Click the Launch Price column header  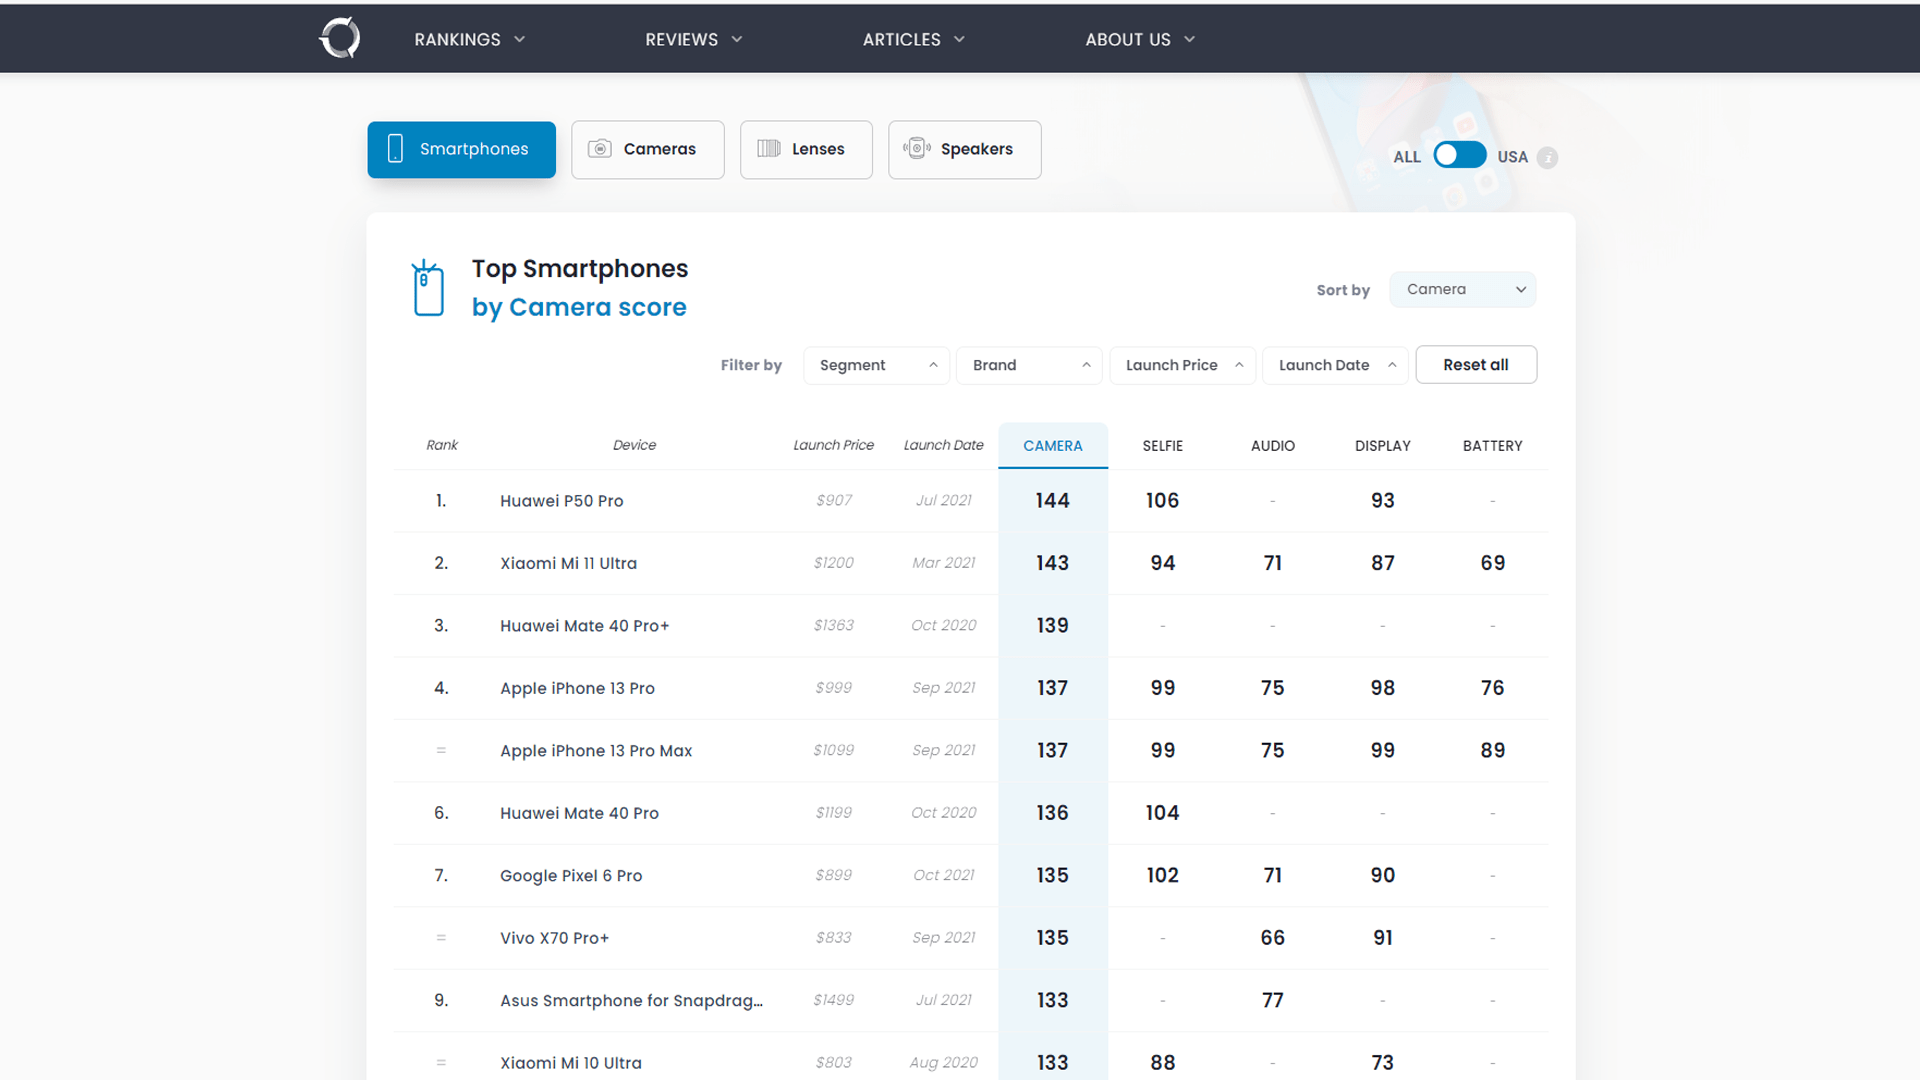pos(833,446)
